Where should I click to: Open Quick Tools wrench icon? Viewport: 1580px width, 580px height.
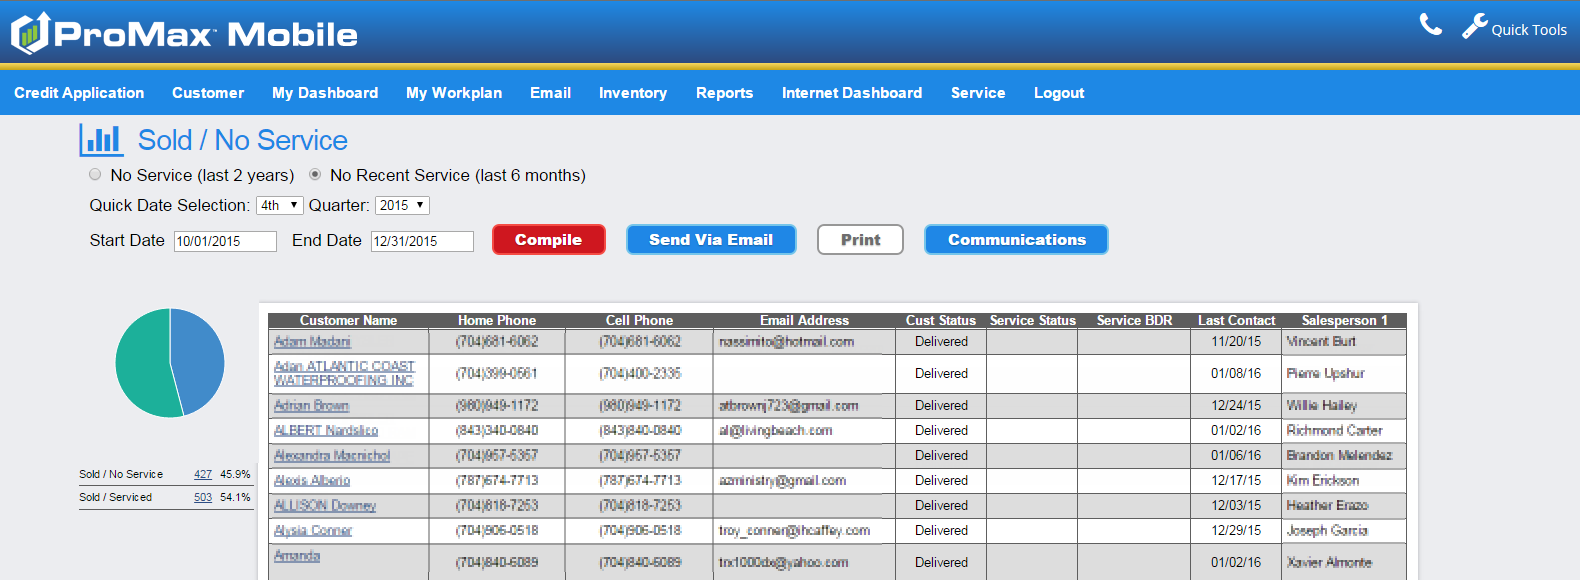tap(1474, 26)
